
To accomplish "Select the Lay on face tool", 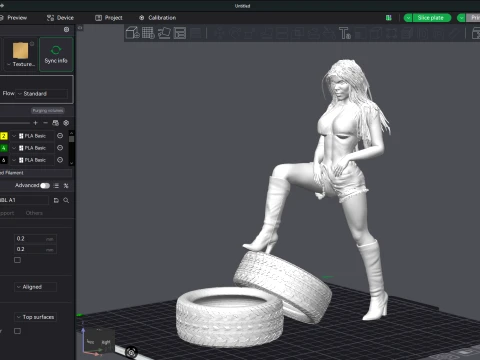I will click(266, 33).
